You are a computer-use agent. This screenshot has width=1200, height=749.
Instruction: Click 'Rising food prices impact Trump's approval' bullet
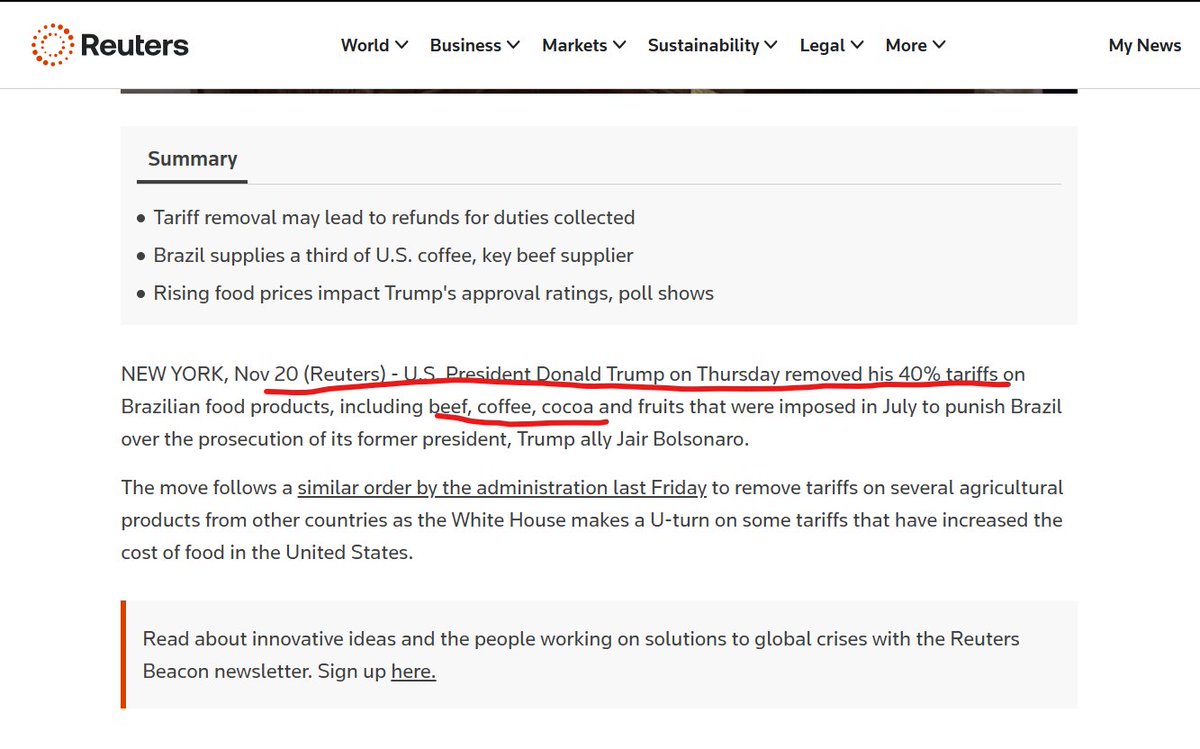(x=433, y=293)
